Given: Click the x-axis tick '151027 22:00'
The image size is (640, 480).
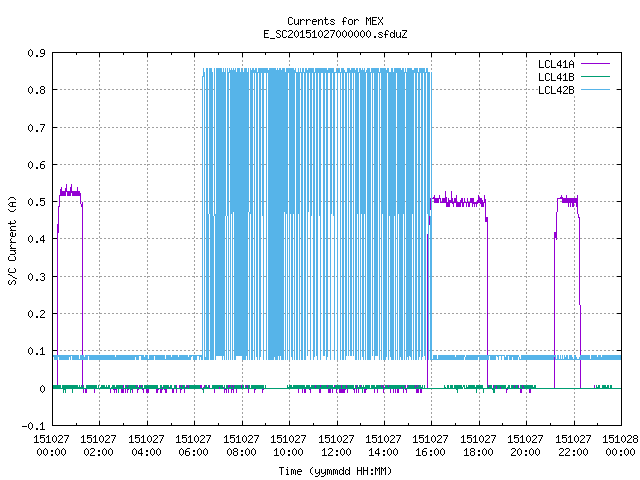Looking at the screenshot, I should [573, 446].
